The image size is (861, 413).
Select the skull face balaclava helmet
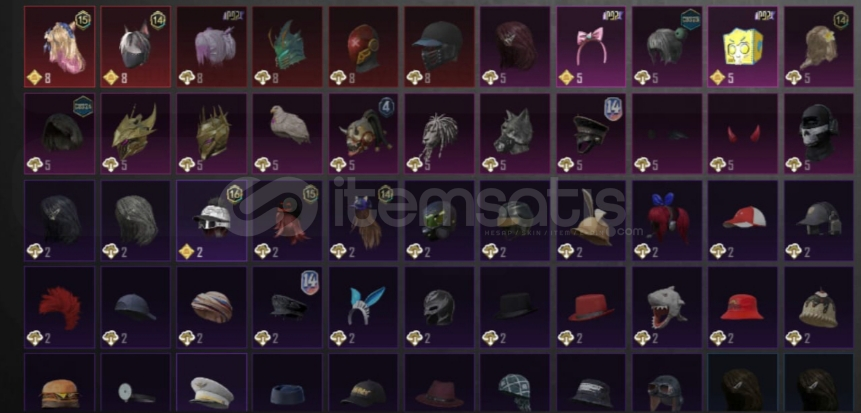click(x=819, y=133)
